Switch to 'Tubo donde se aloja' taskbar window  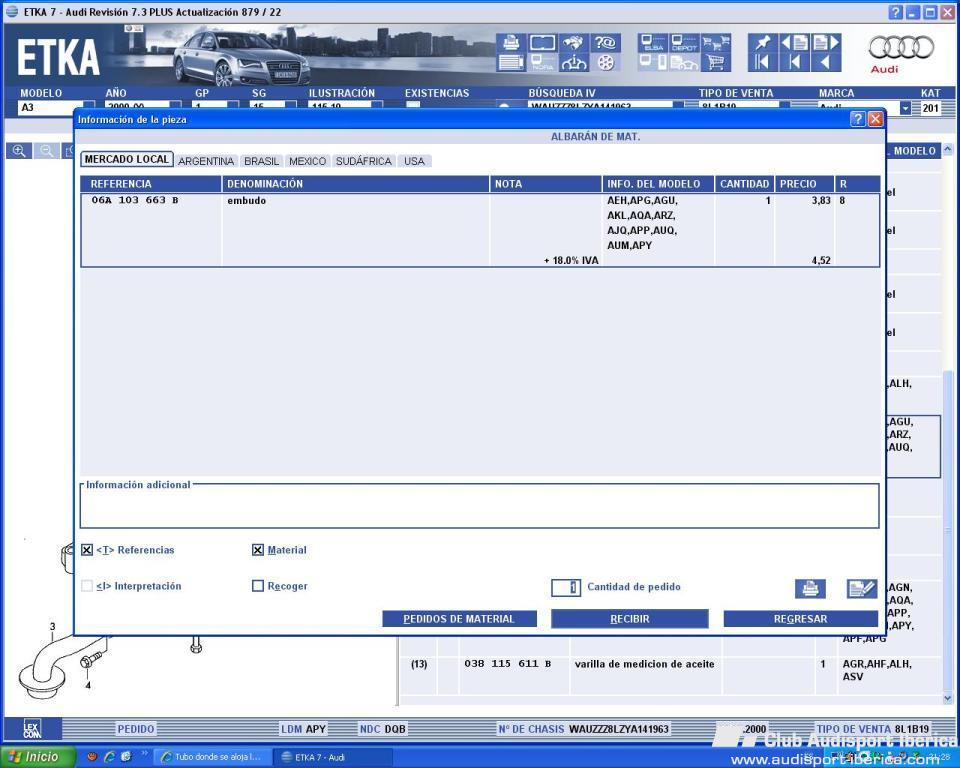212,757
